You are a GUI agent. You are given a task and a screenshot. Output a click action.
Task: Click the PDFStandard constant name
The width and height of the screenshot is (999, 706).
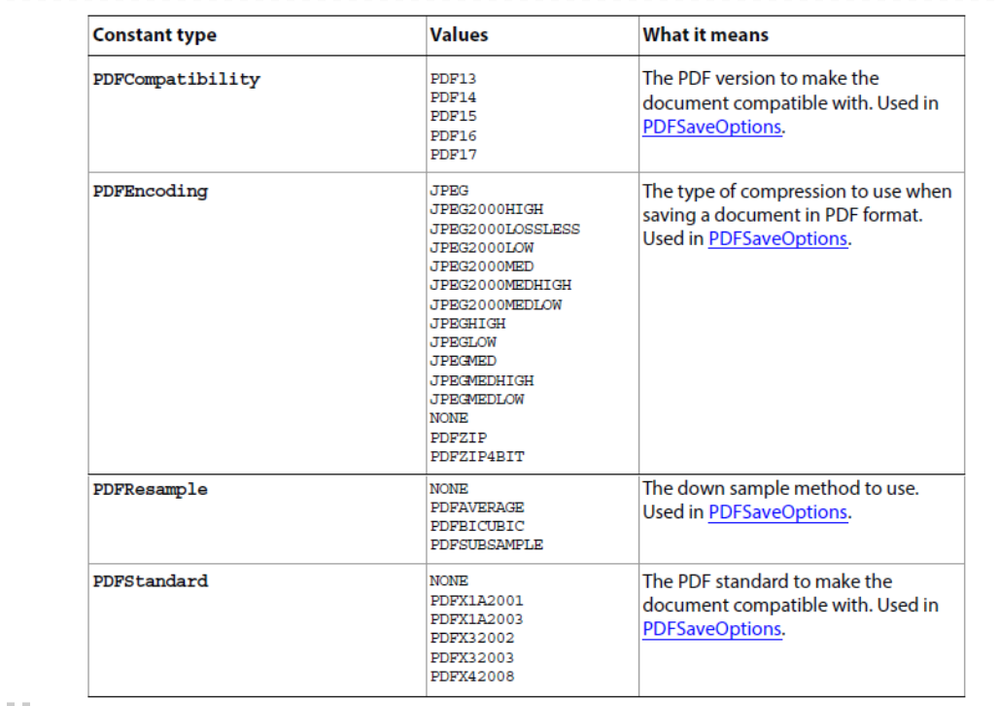tap(150, 581)
